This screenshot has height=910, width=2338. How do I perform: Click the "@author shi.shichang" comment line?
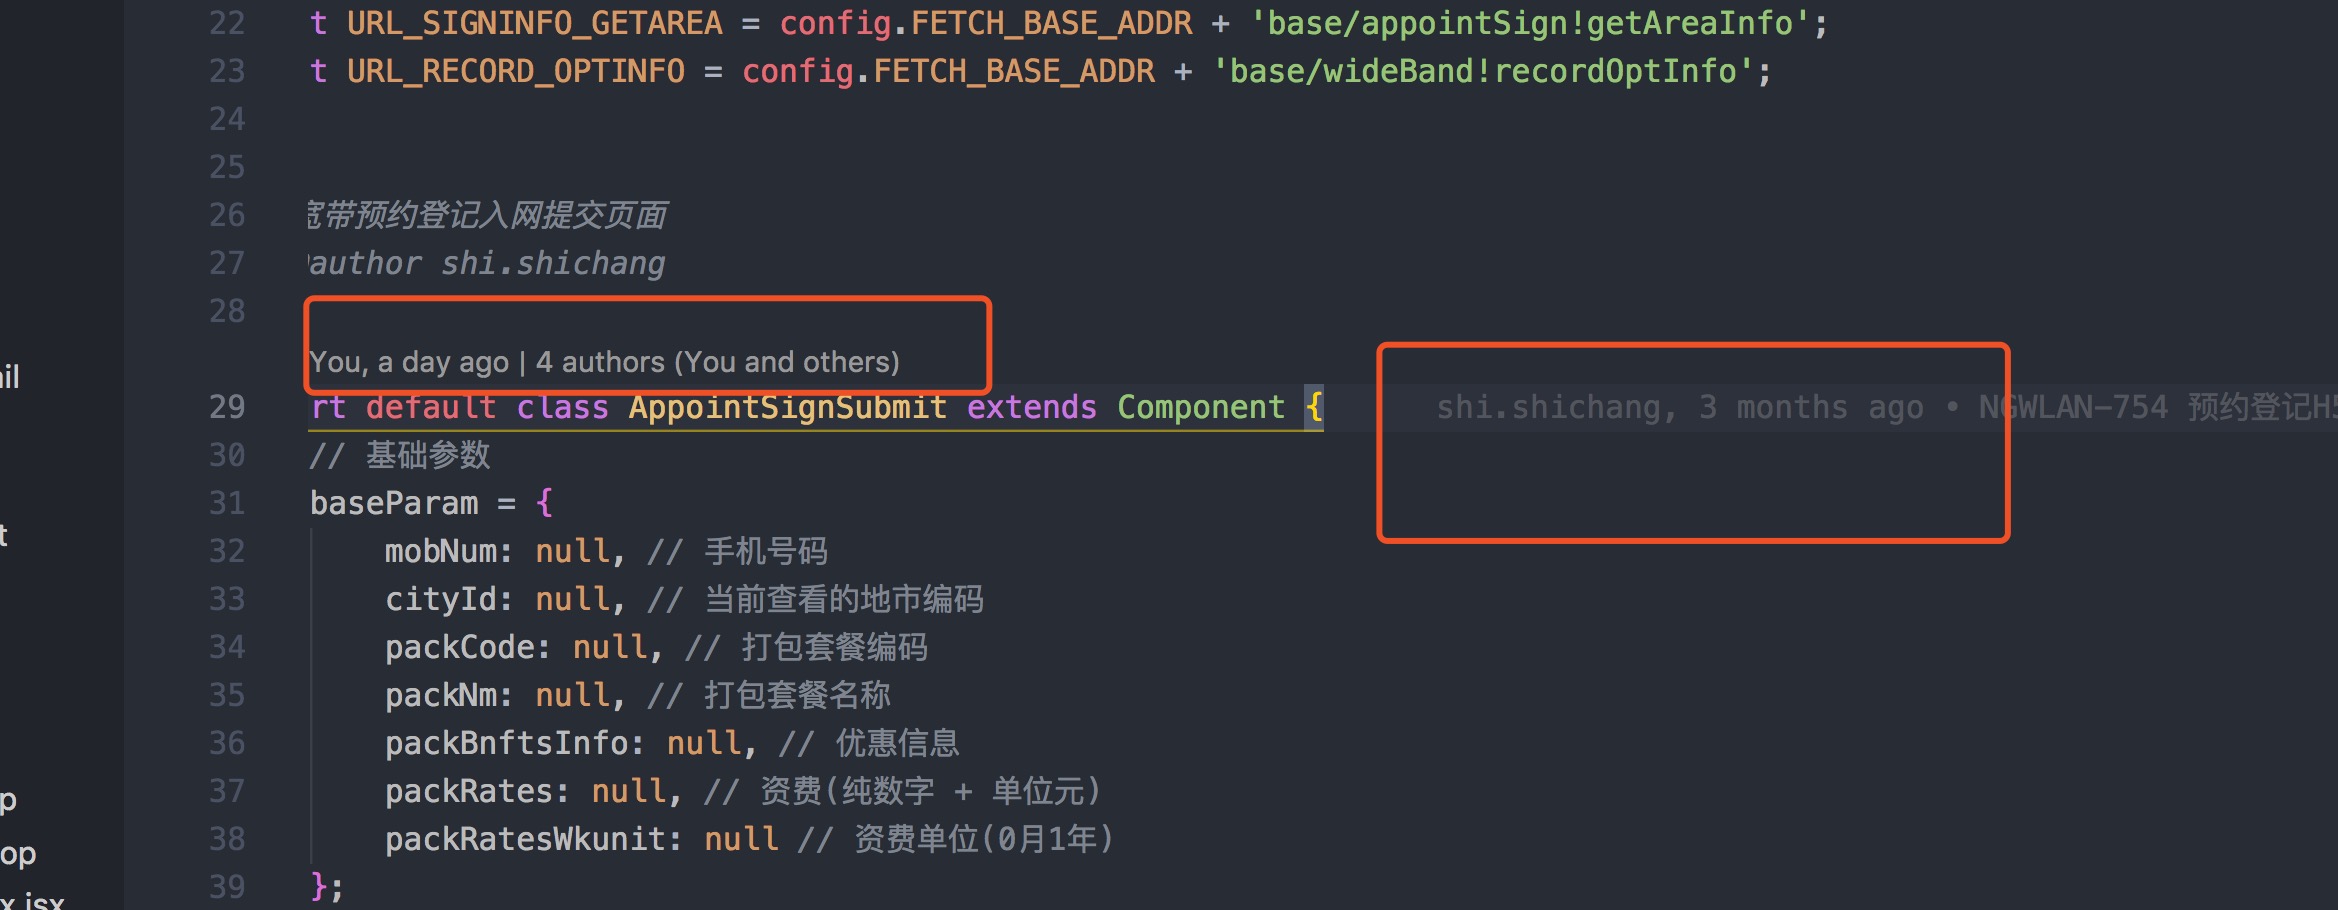click(x=487, y=263)
